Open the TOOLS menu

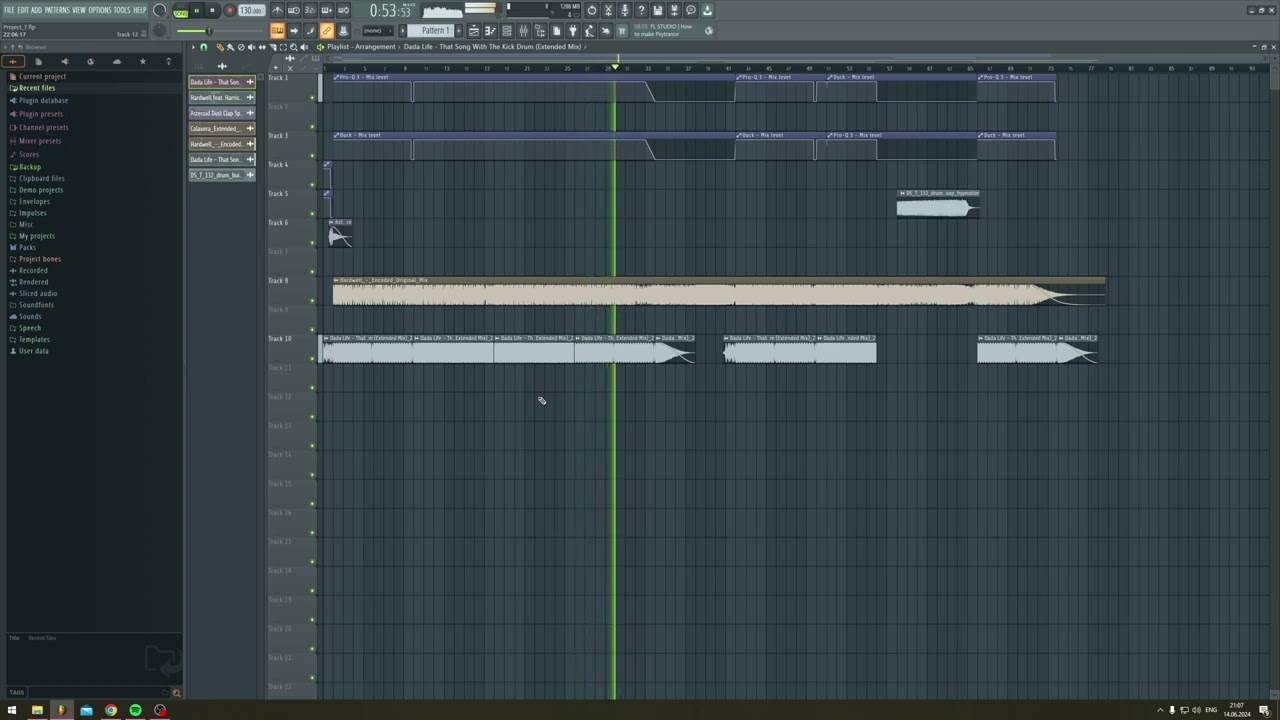point(122,10)
